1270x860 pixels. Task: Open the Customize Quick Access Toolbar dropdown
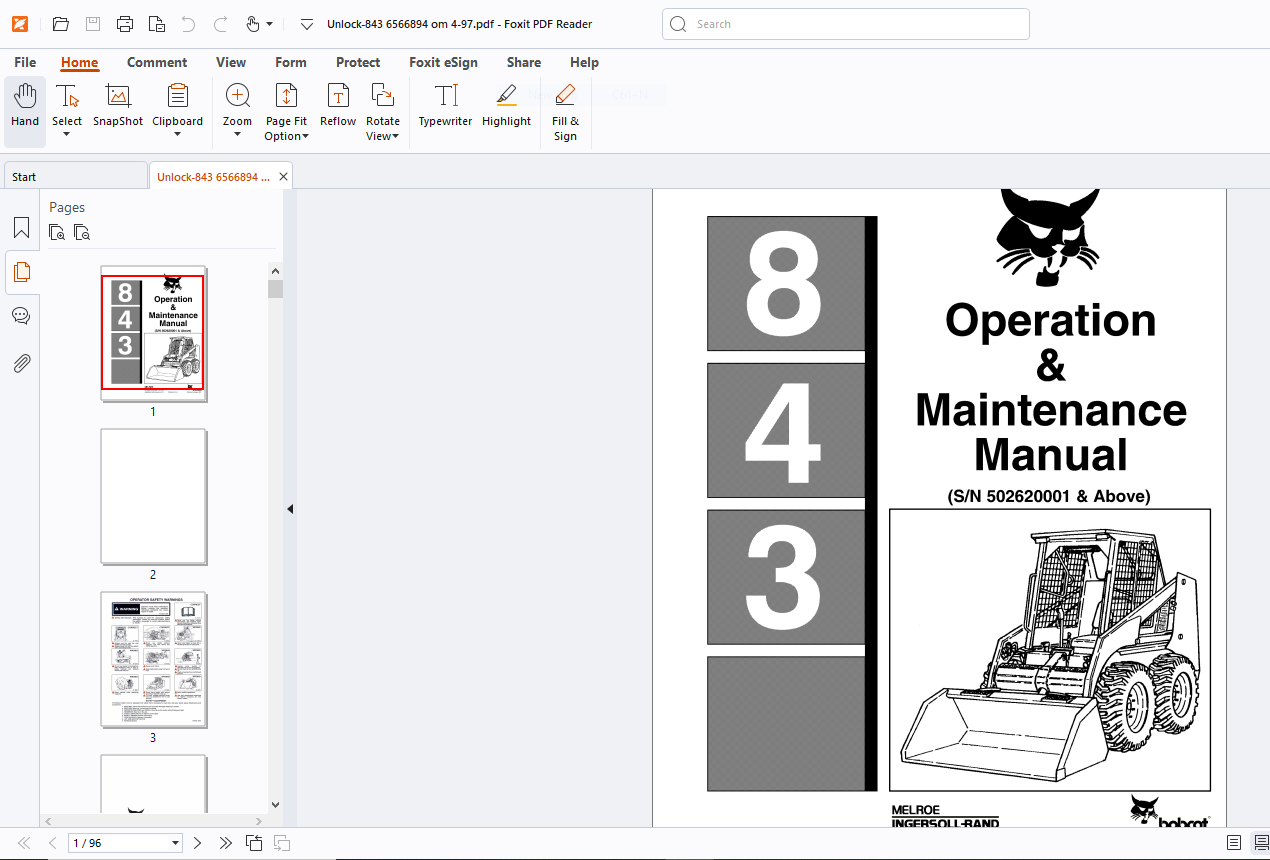click(x=307, y=24)
